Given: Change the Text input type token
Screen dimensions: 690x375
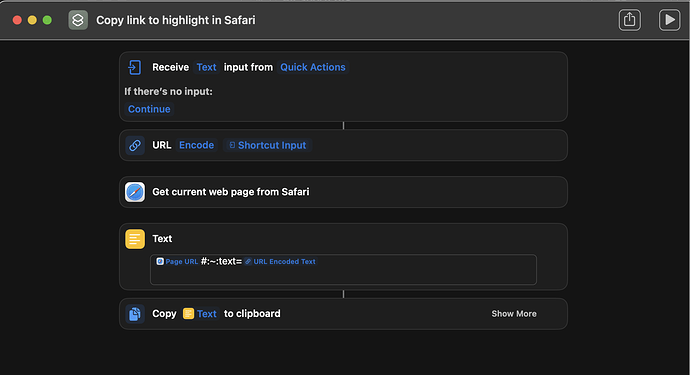Looking at the screenshot, I should pos(206,67).
